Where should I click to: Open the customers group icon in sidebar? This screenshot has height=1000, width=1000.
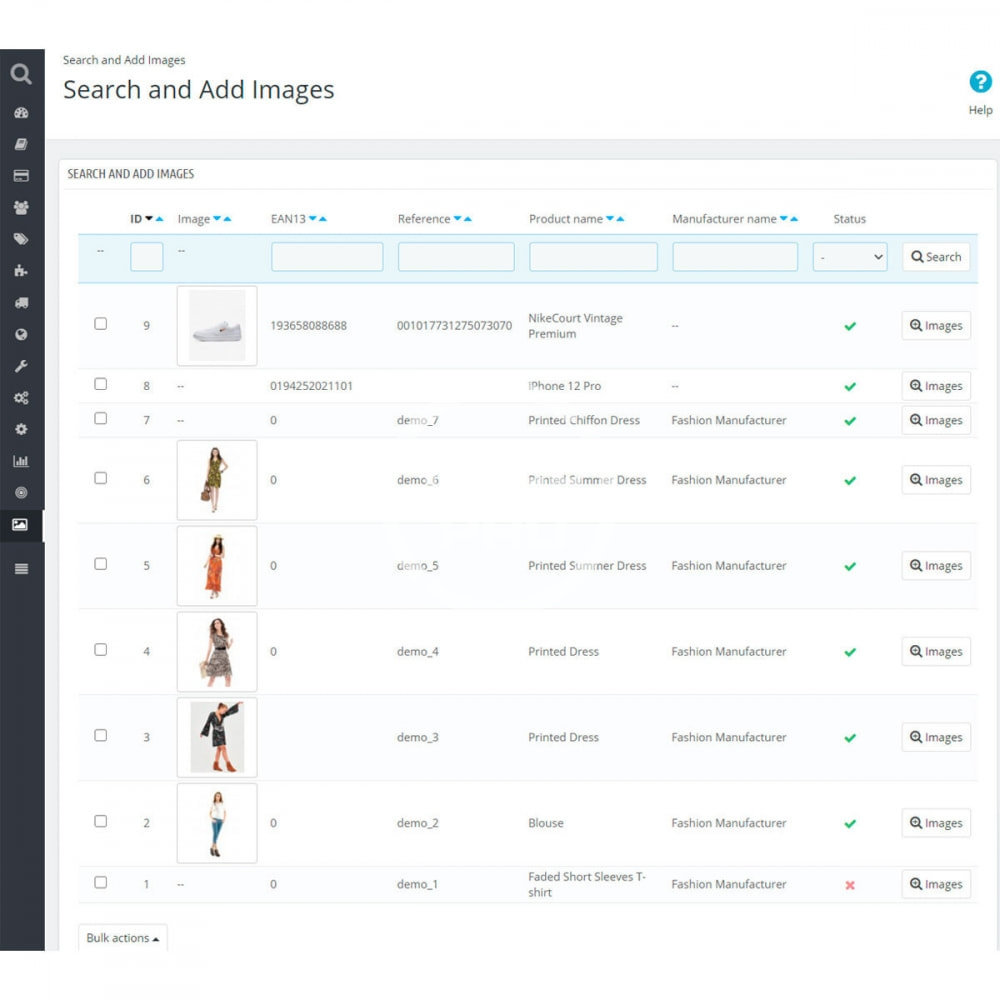21,208
